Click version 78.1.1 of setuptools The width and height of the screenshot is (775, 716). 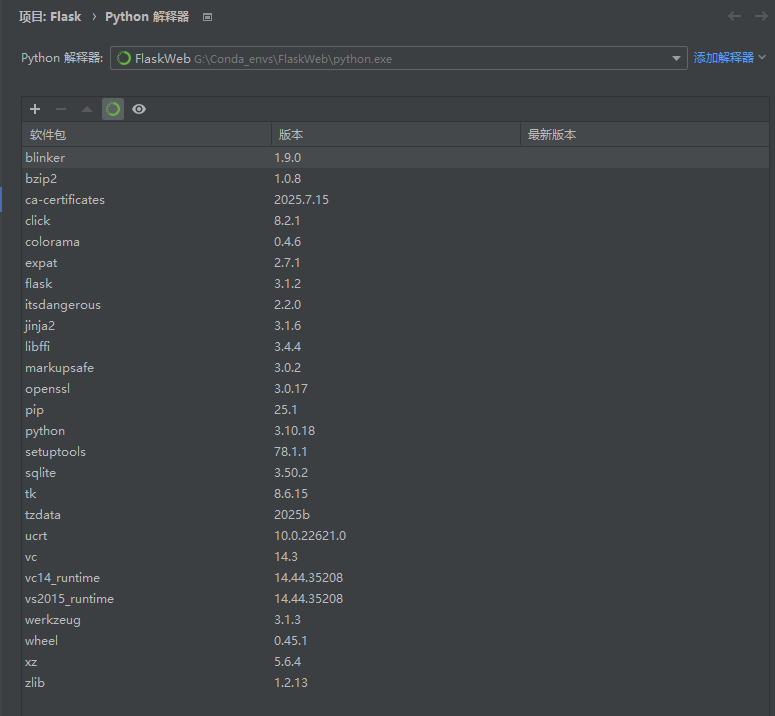click(291, 452)
